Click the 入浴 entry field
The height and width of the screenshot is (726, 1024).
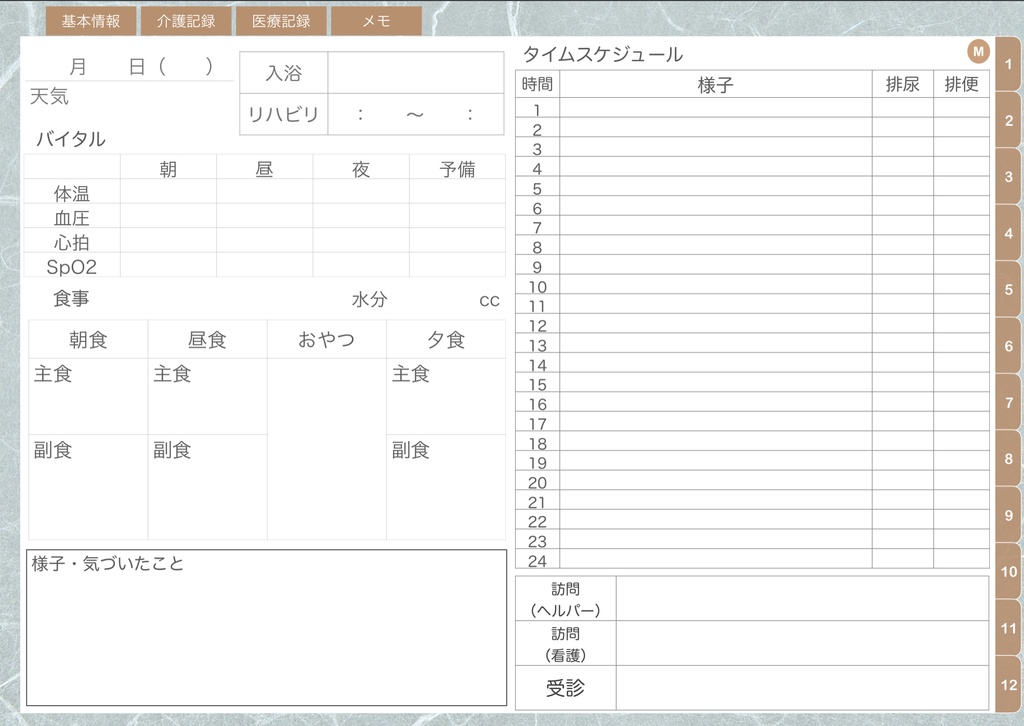tap(415, 71)
